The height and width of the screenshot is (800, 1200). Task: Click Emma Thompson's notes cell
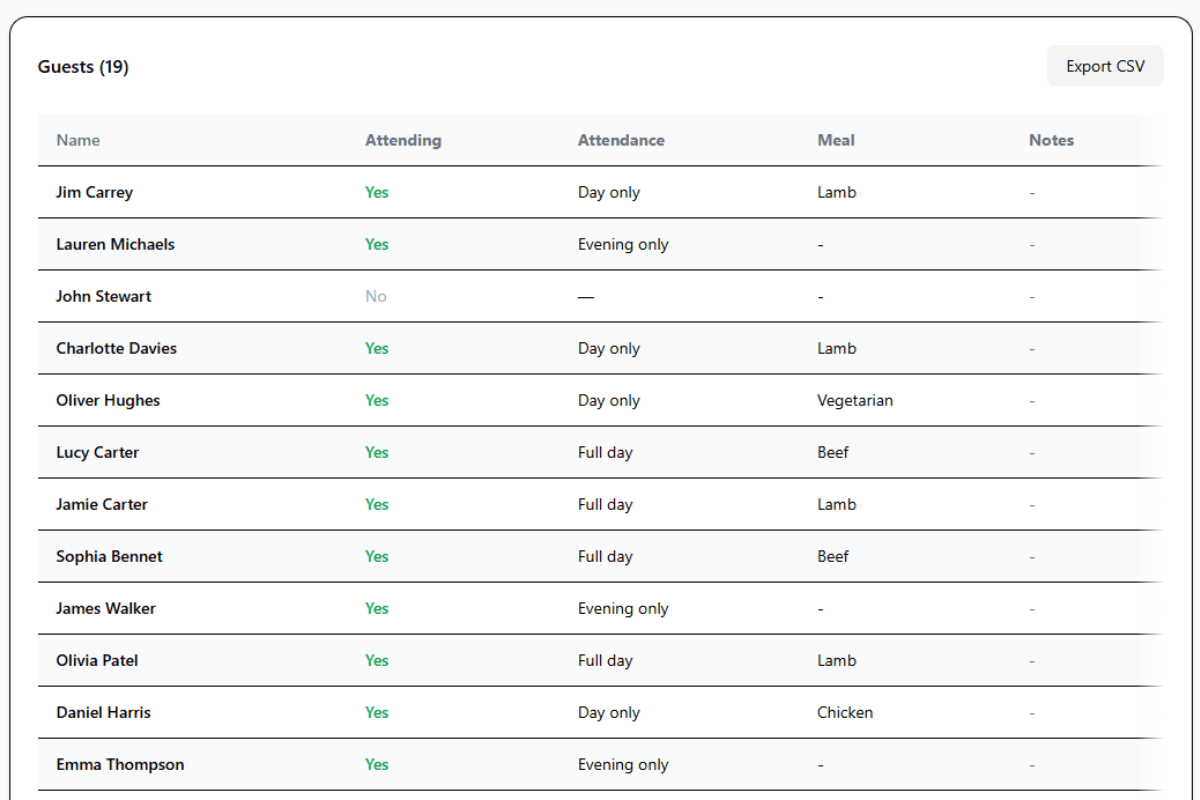tap(1031, 764)
